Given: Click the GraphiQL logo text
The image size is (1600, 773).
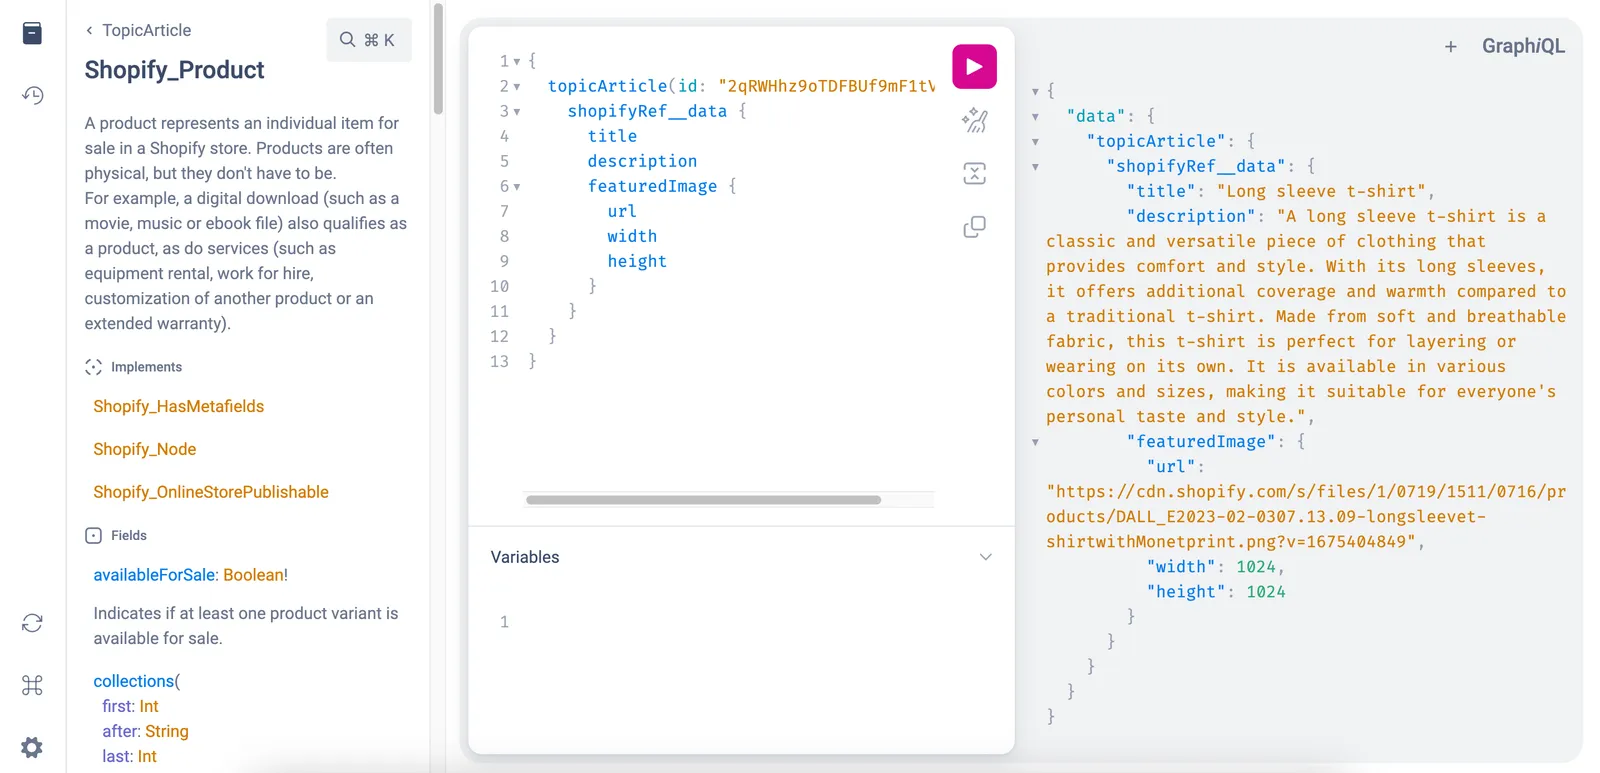Looking at the screenshot, I should click(1523, 46).
